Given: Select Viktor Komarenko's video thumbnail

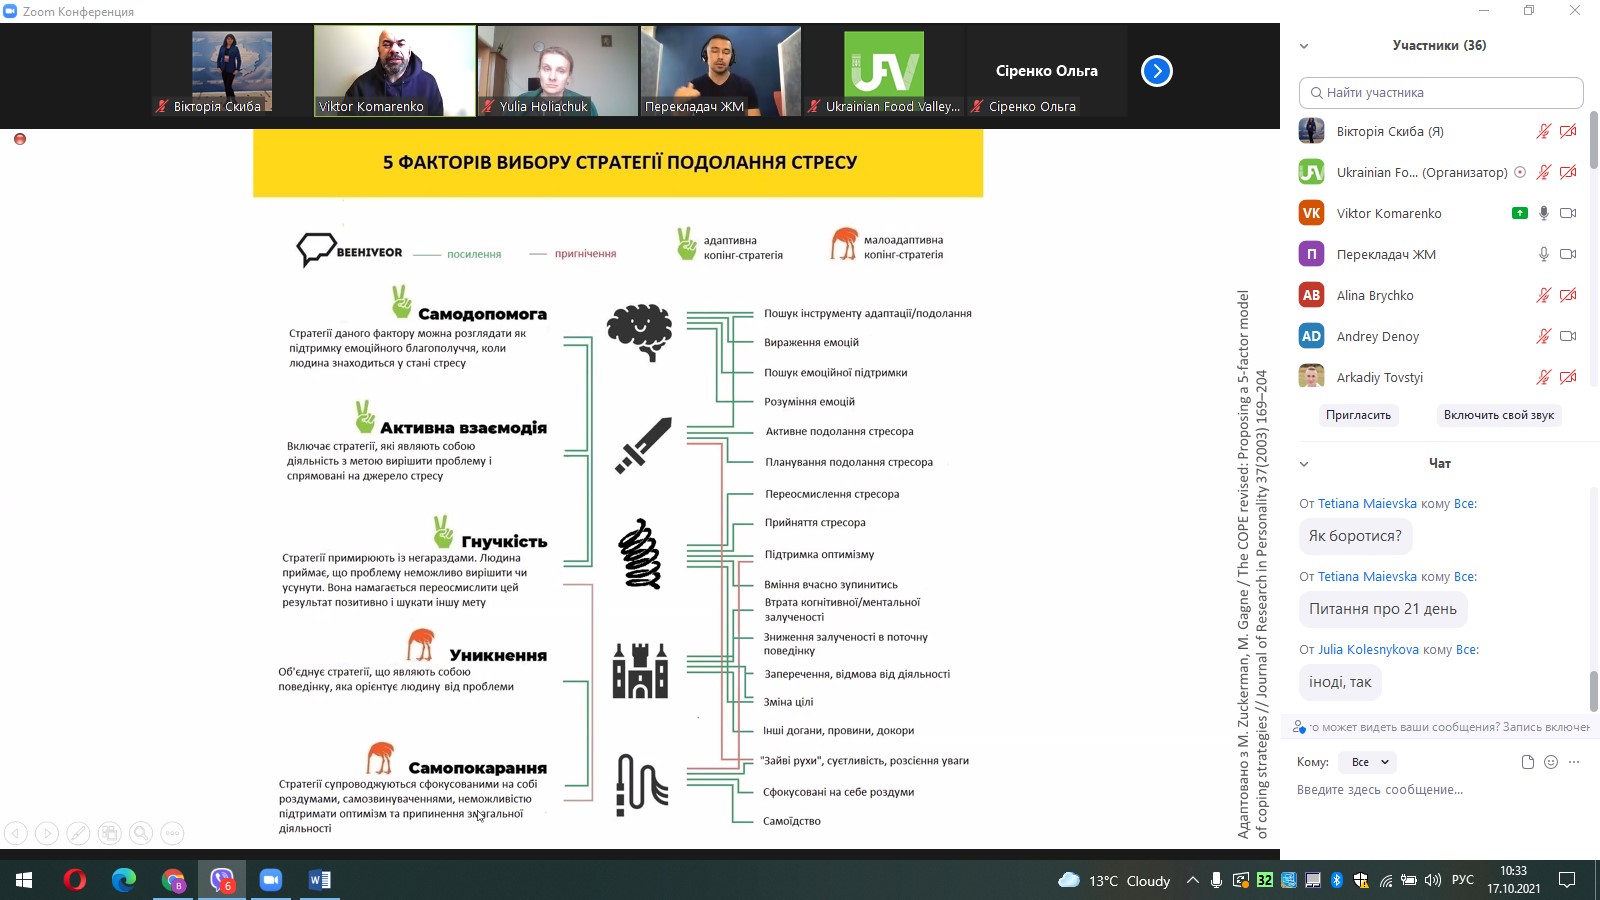Looking at the screenshot, I should pyautogui.click(x=395, y=71).
